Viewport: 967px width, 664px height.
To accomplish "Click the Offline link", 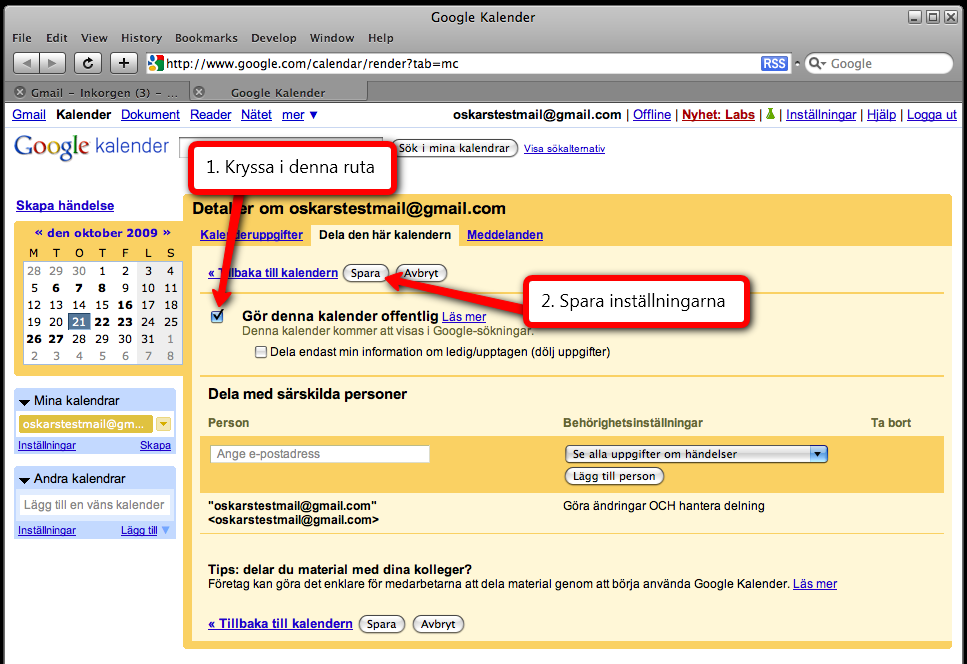I will 652,115.
